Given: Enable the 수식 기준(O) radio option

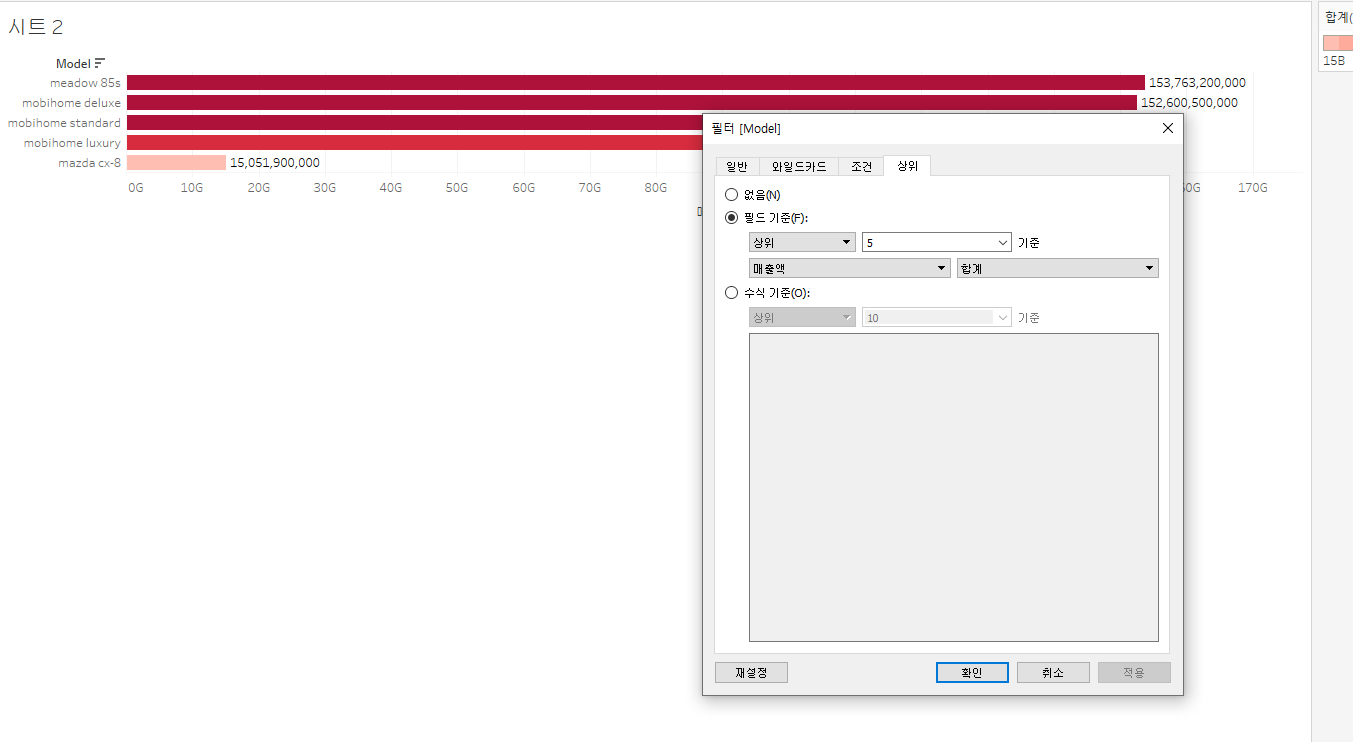Looking at the screenshot, I should click(x=731, y=293).
